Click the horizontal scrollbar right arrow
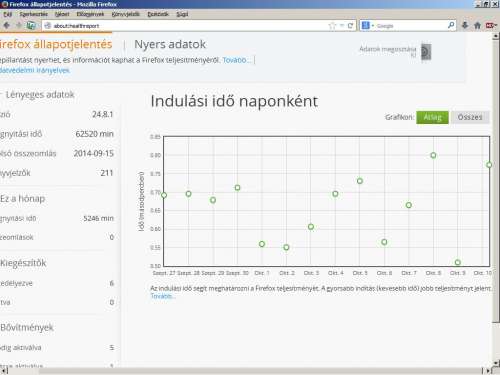This screenshot has height=375, width=500. (x=488, y=371)
